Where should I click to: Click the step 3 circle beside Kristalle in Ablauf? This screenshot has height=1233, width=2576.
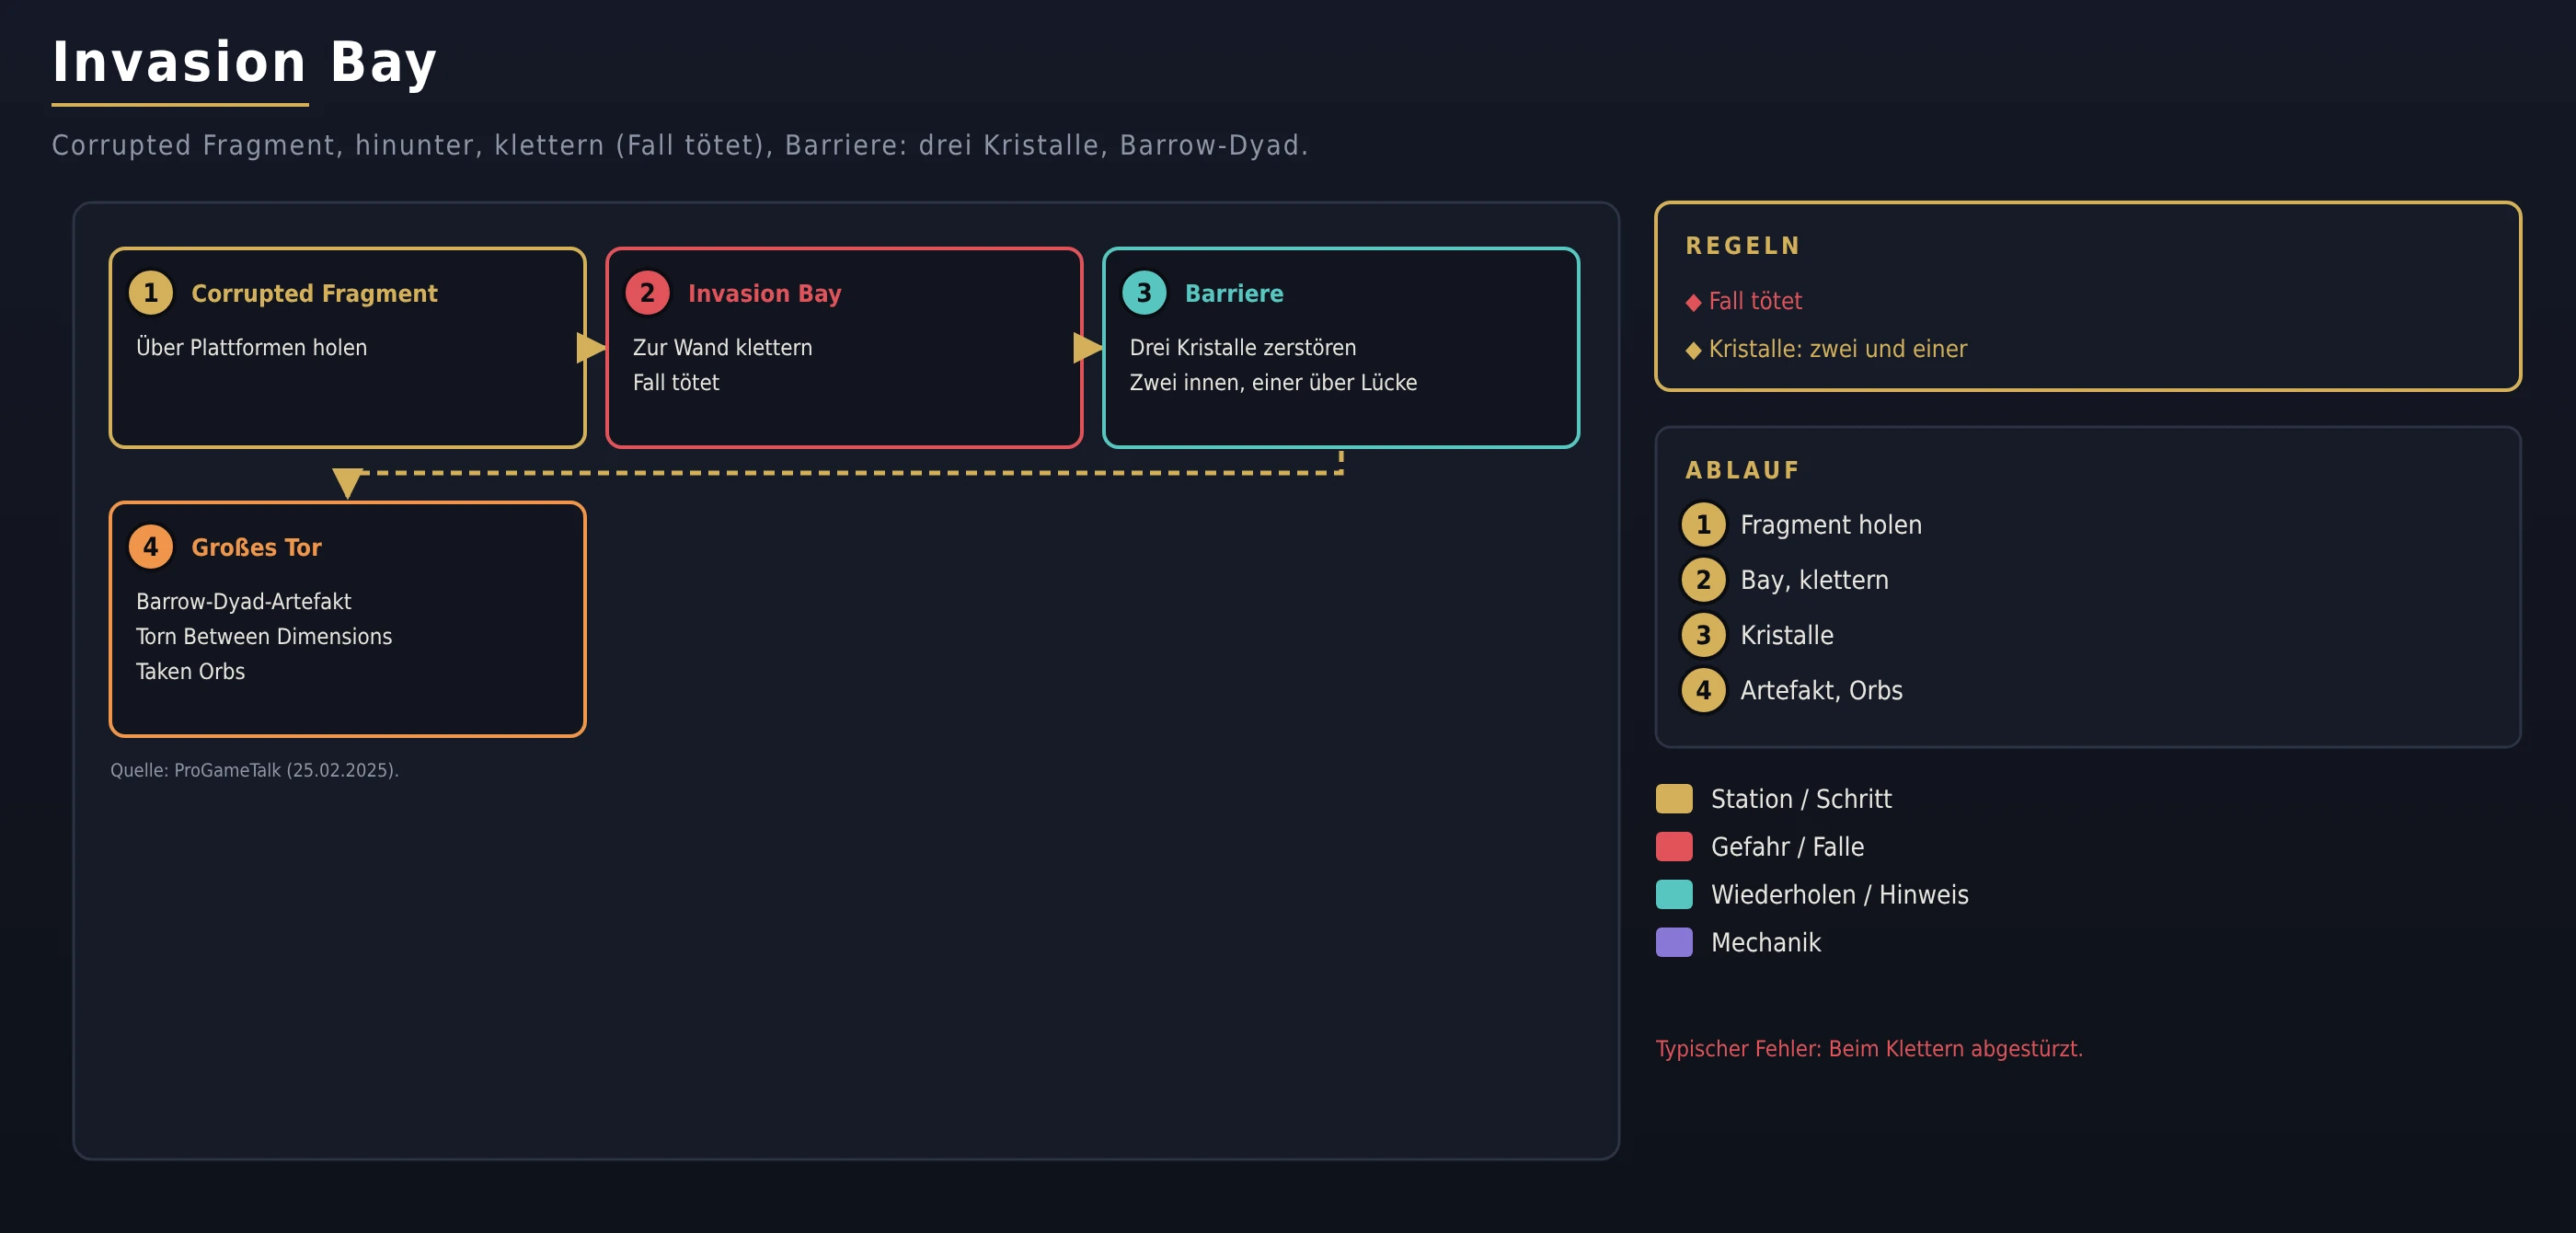(1703, 635)
